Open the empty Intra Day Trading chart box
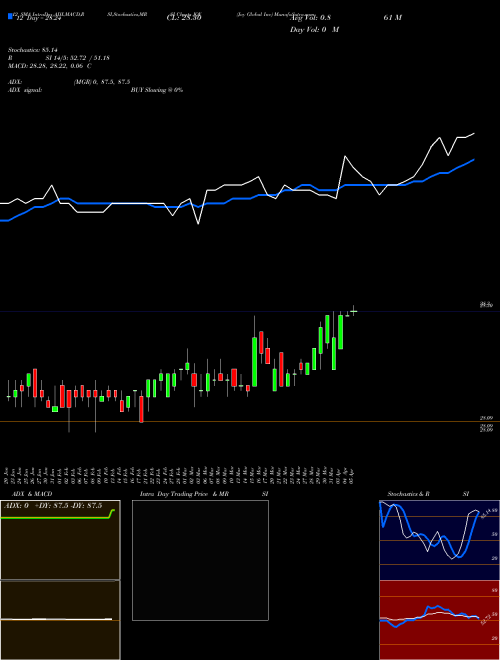 point(200,560)
